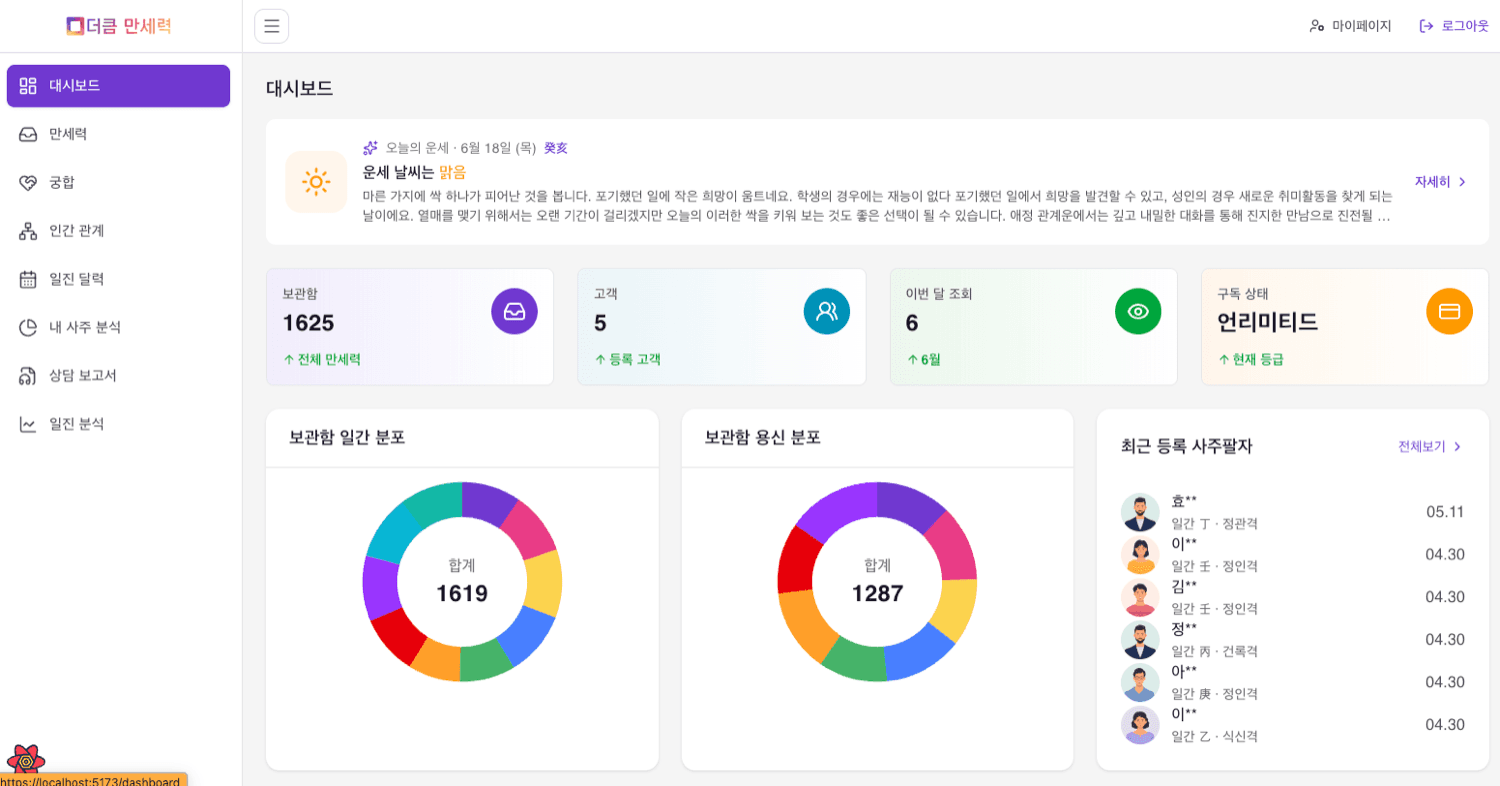This screenshot has height=786, width=1500.
Task: Click the 상담 보고서 headset icon
Action: click(28, 376)
